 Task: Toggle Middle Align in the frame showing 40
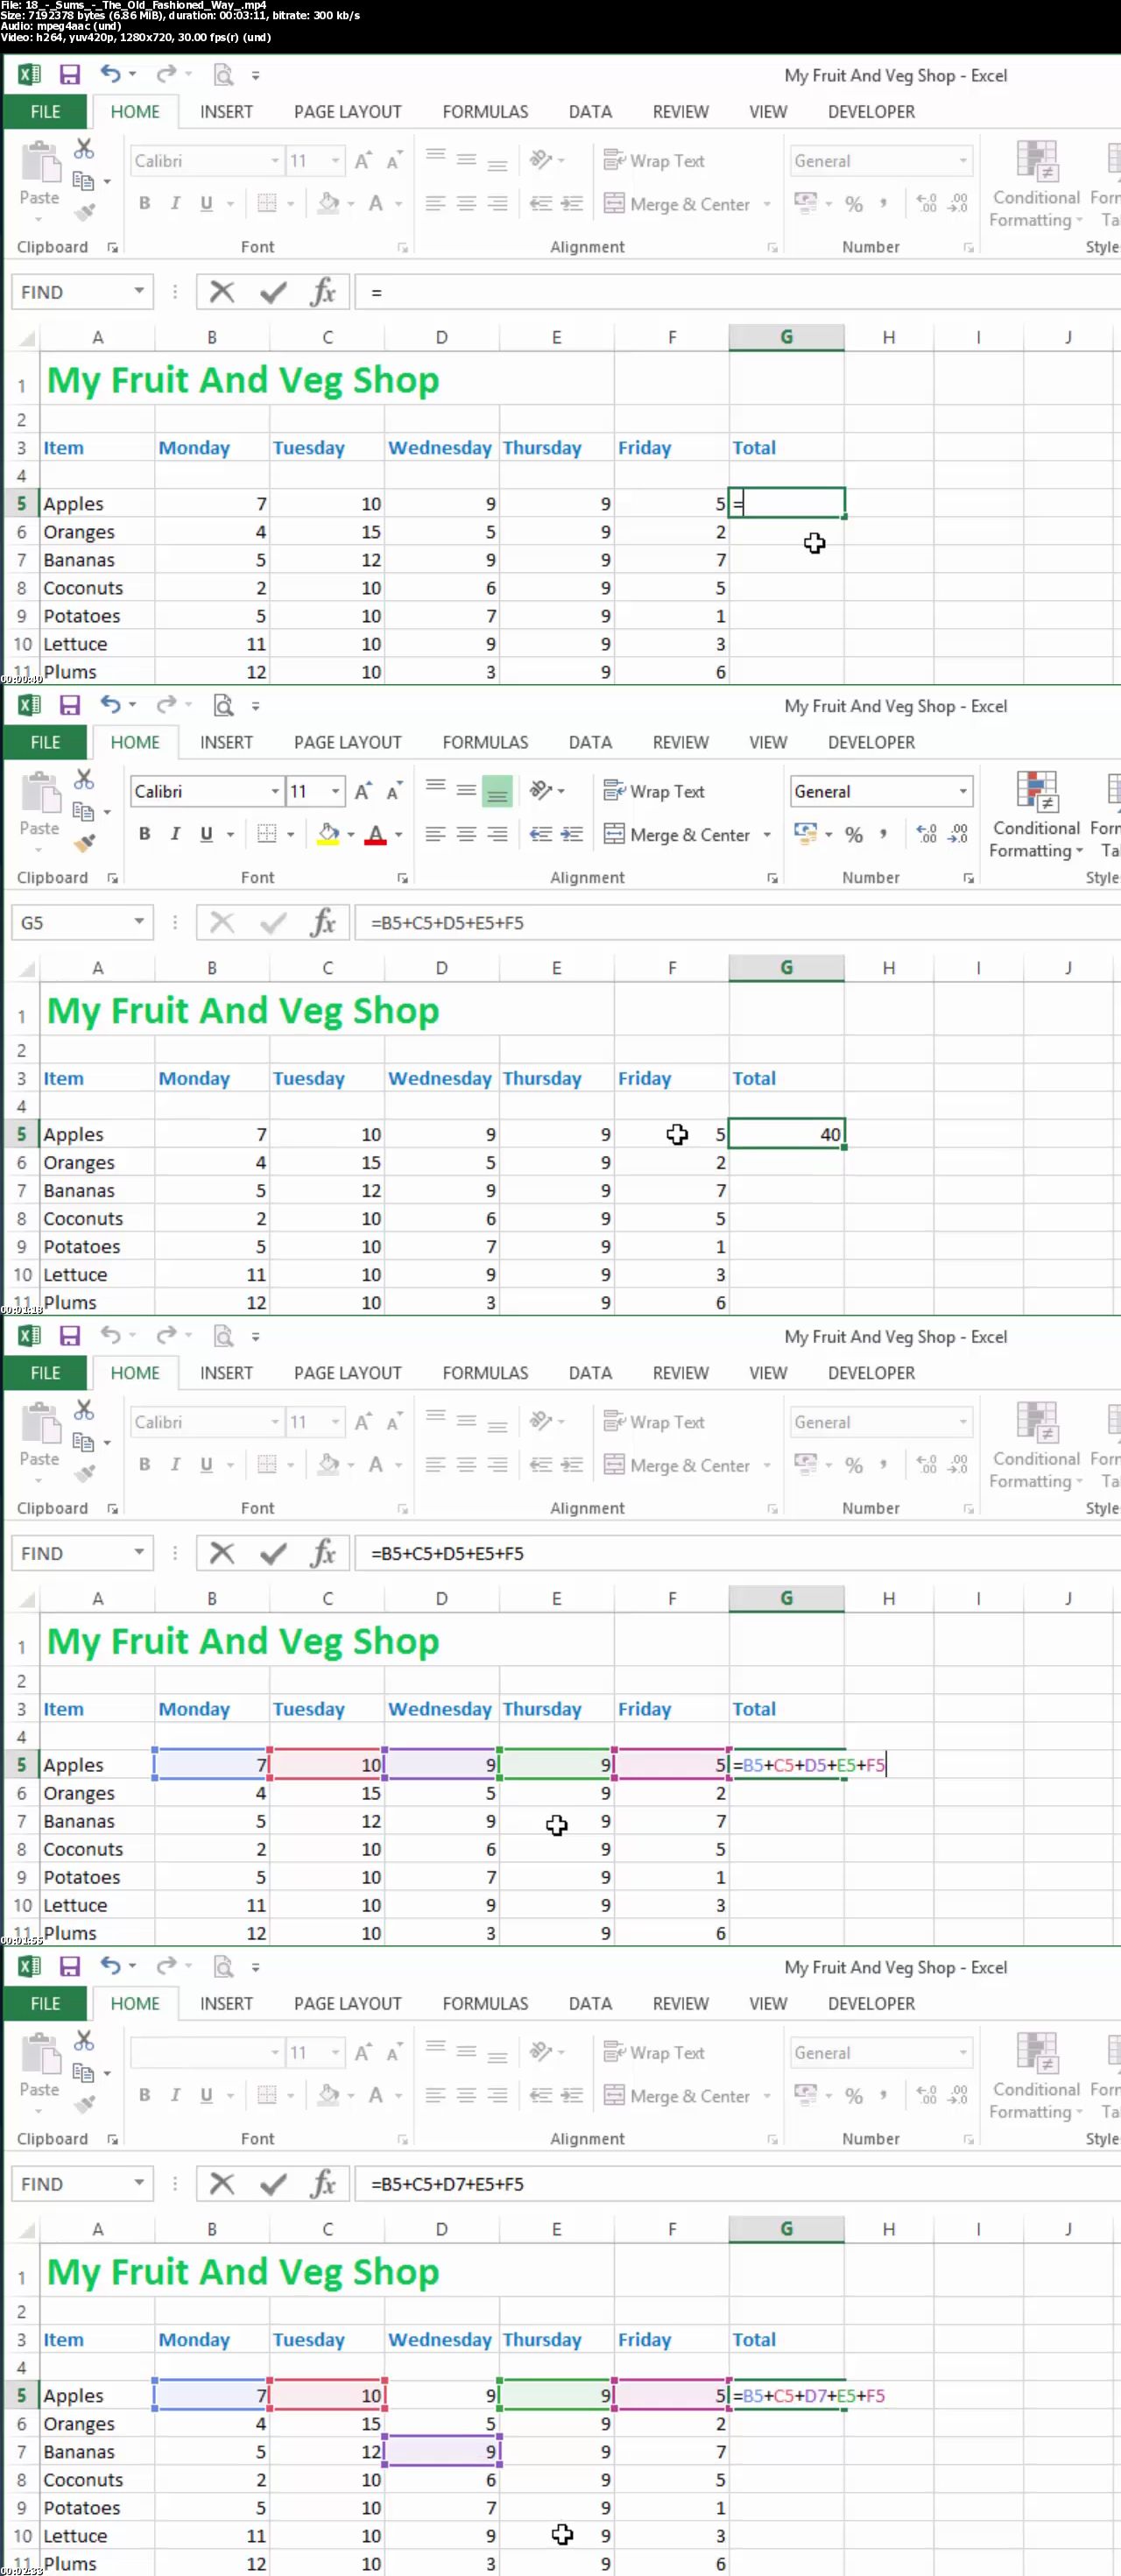[x=466, y=790]
